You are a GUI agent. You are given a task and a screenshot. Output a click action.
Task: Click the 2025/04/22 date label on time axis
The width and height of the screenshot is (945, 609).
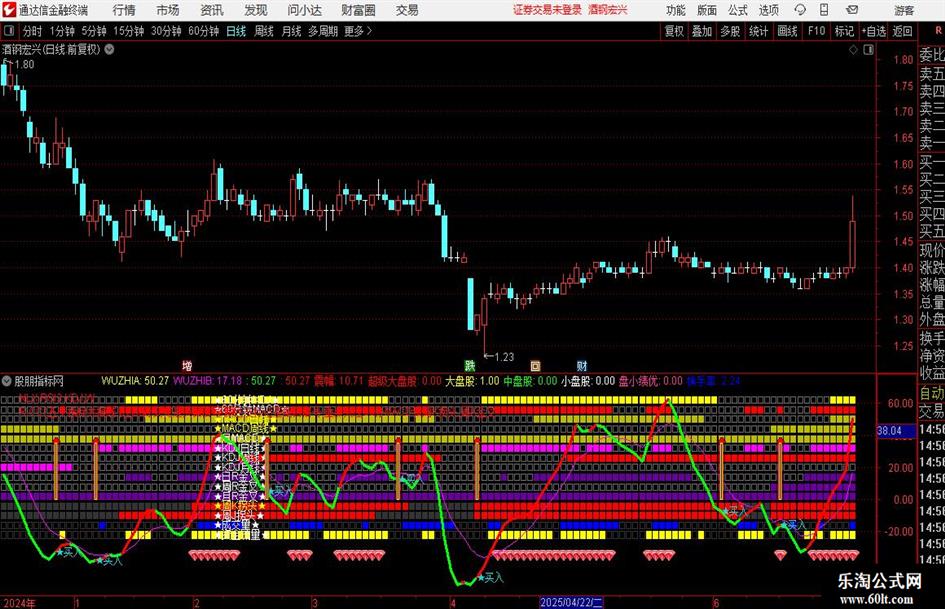coord(571,602)
